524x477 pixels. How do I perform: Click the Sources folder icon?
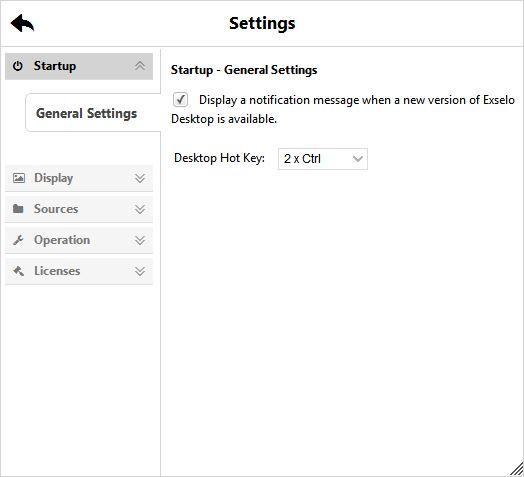18,209
